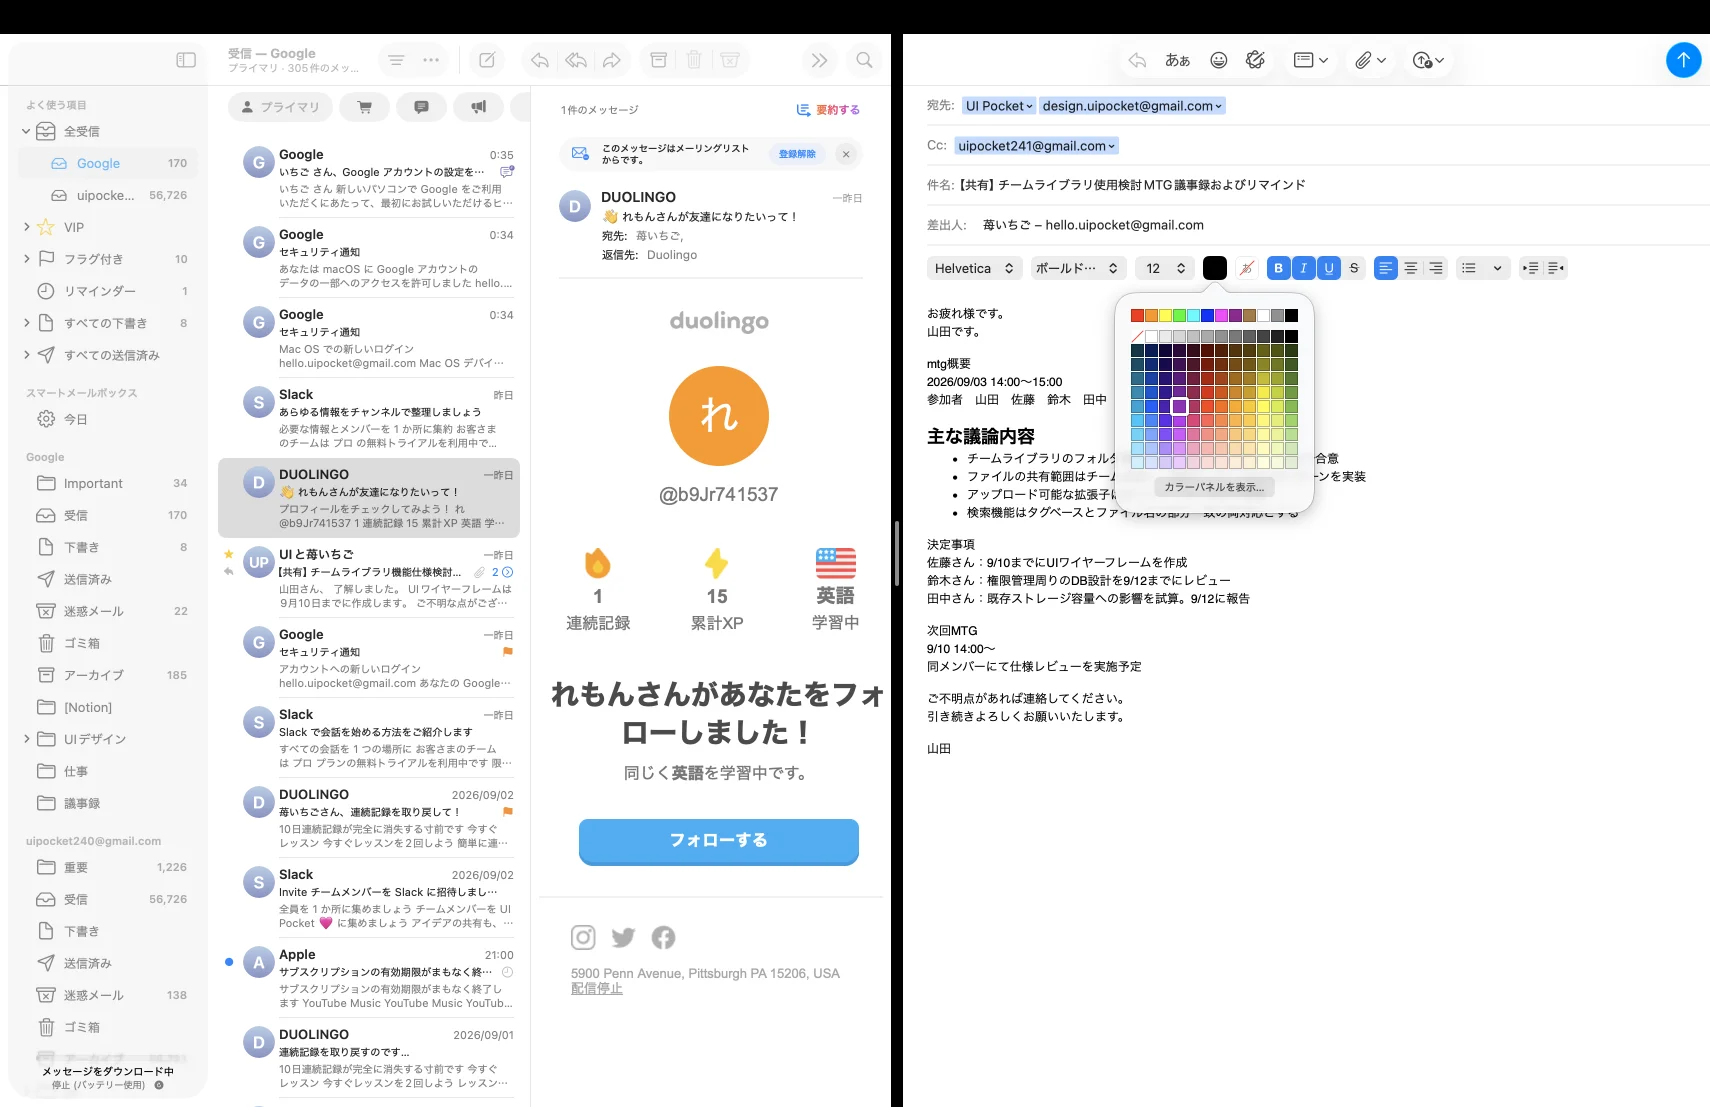Select the speech-bubble category filter
The image size is (1710, 1107).
pos(422,107)
